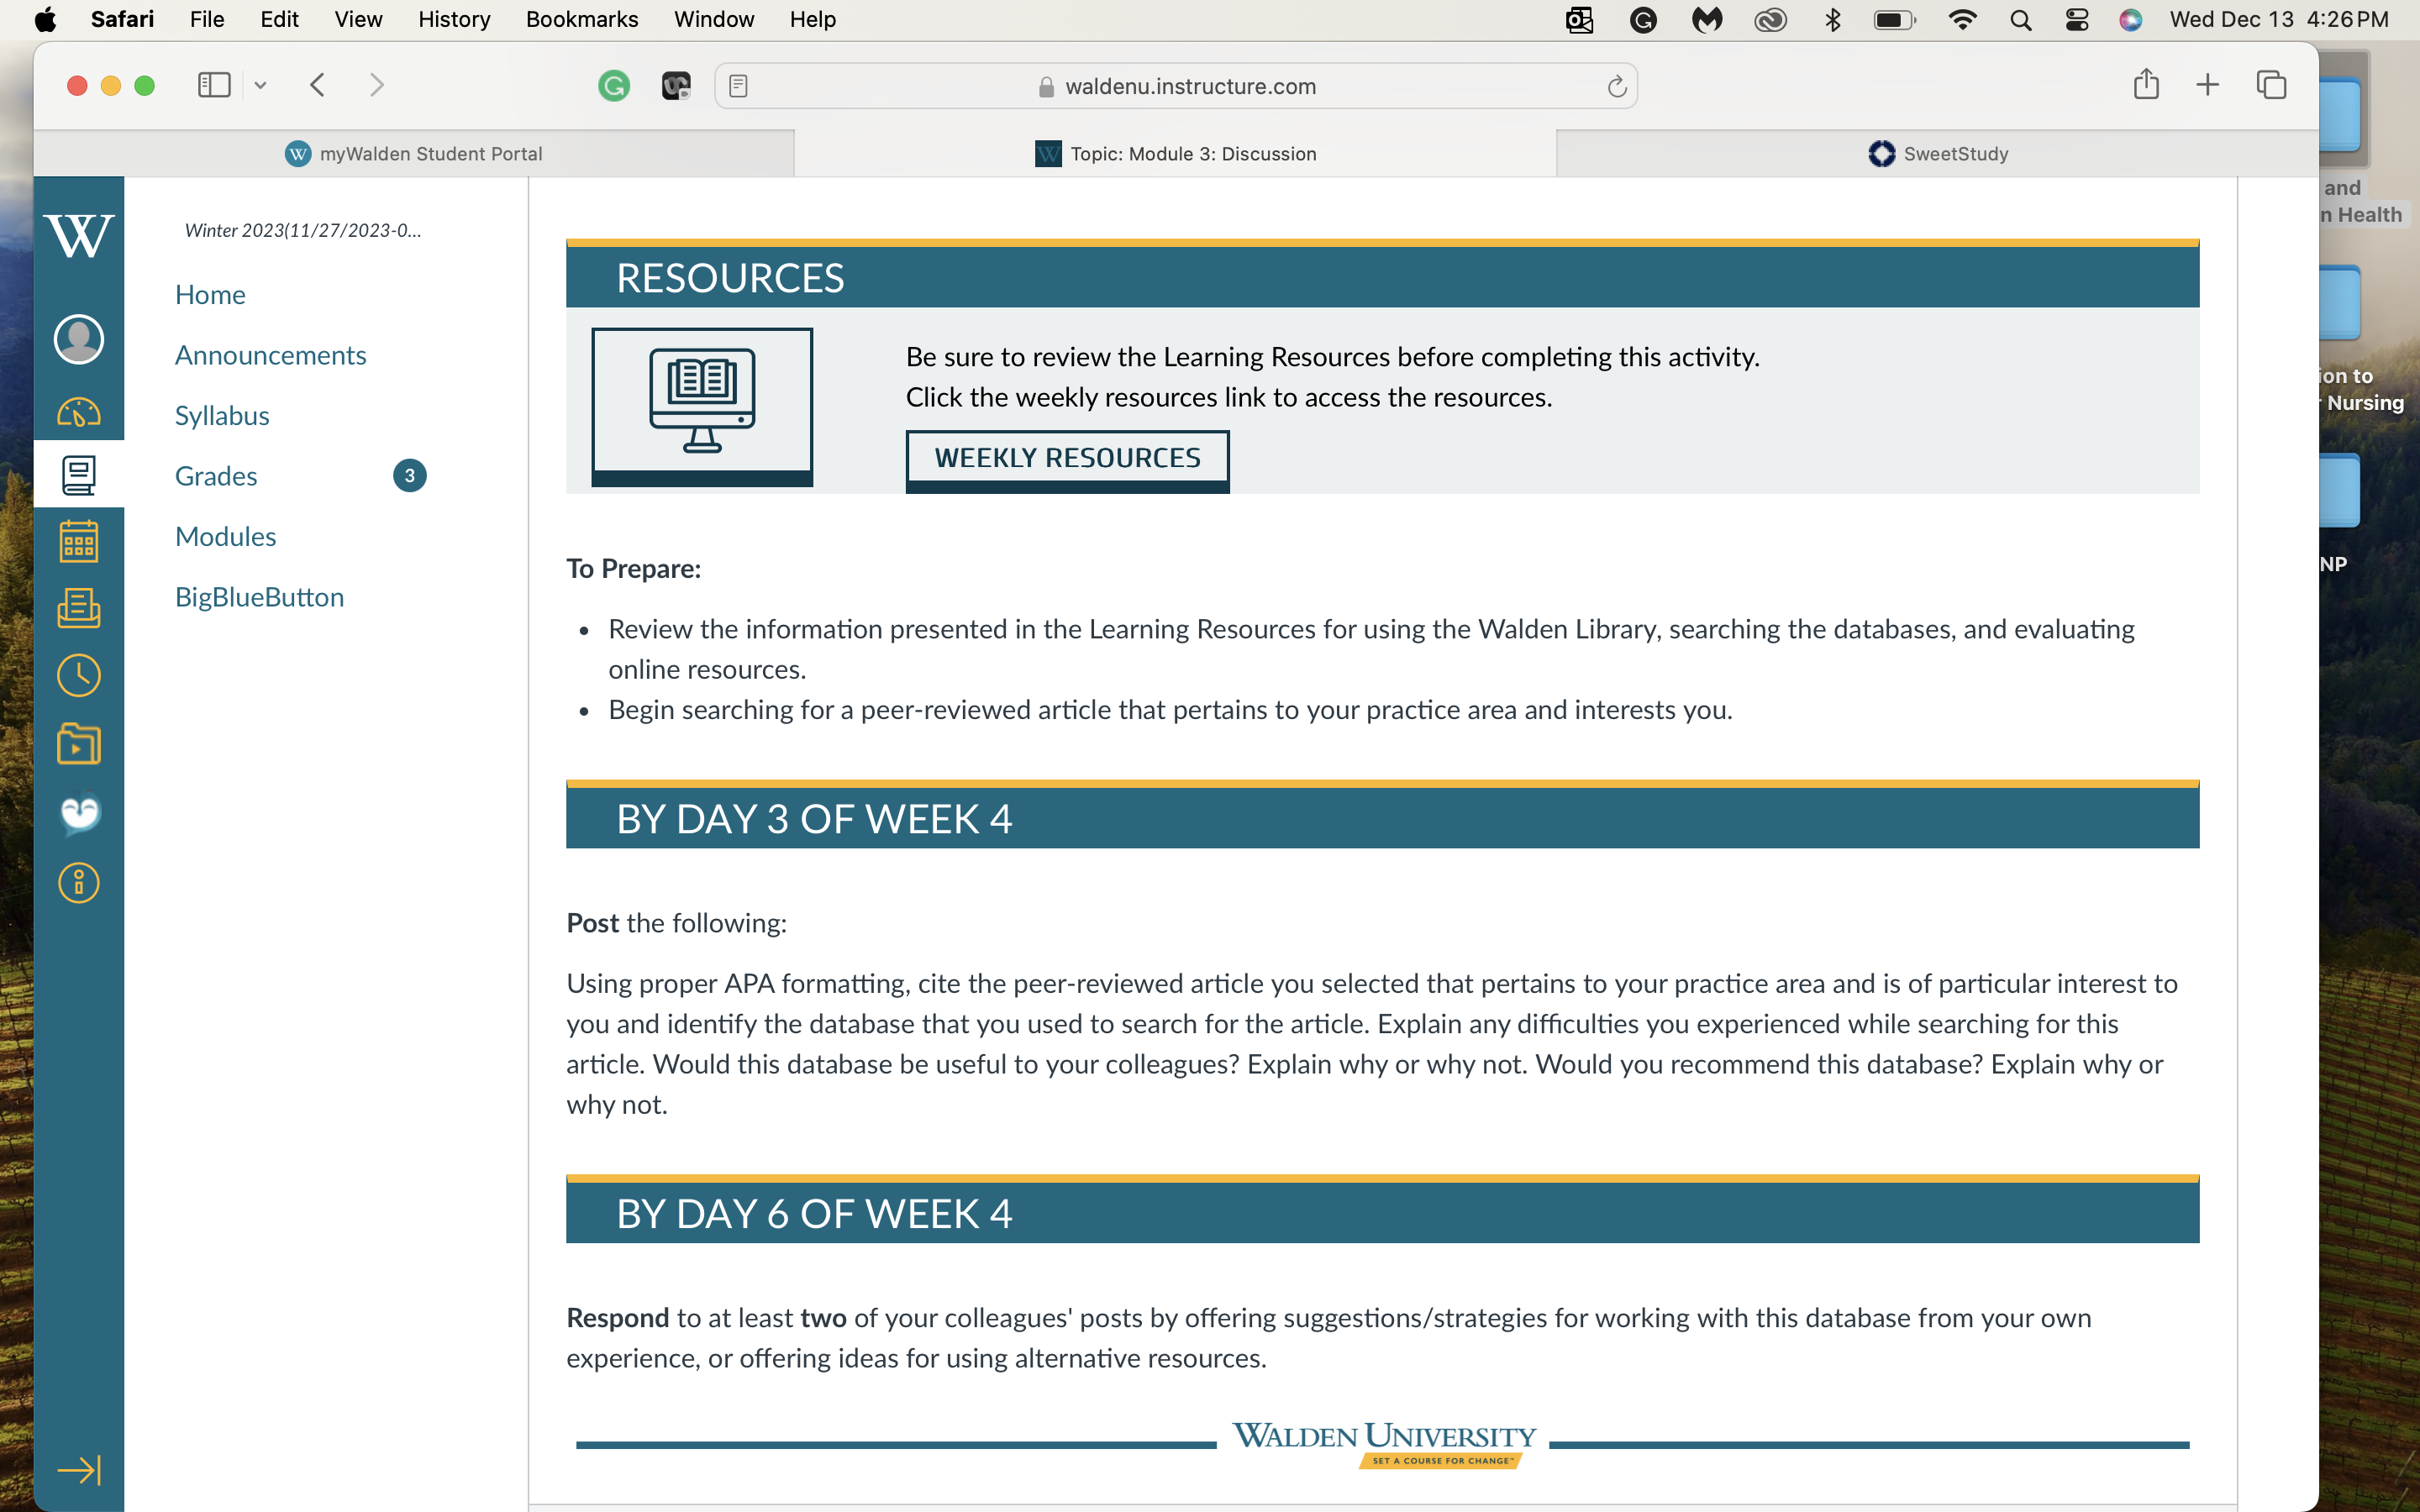2420x1512 pixels.
Task: Open the Modules course link
Action: tap(225, 537)
